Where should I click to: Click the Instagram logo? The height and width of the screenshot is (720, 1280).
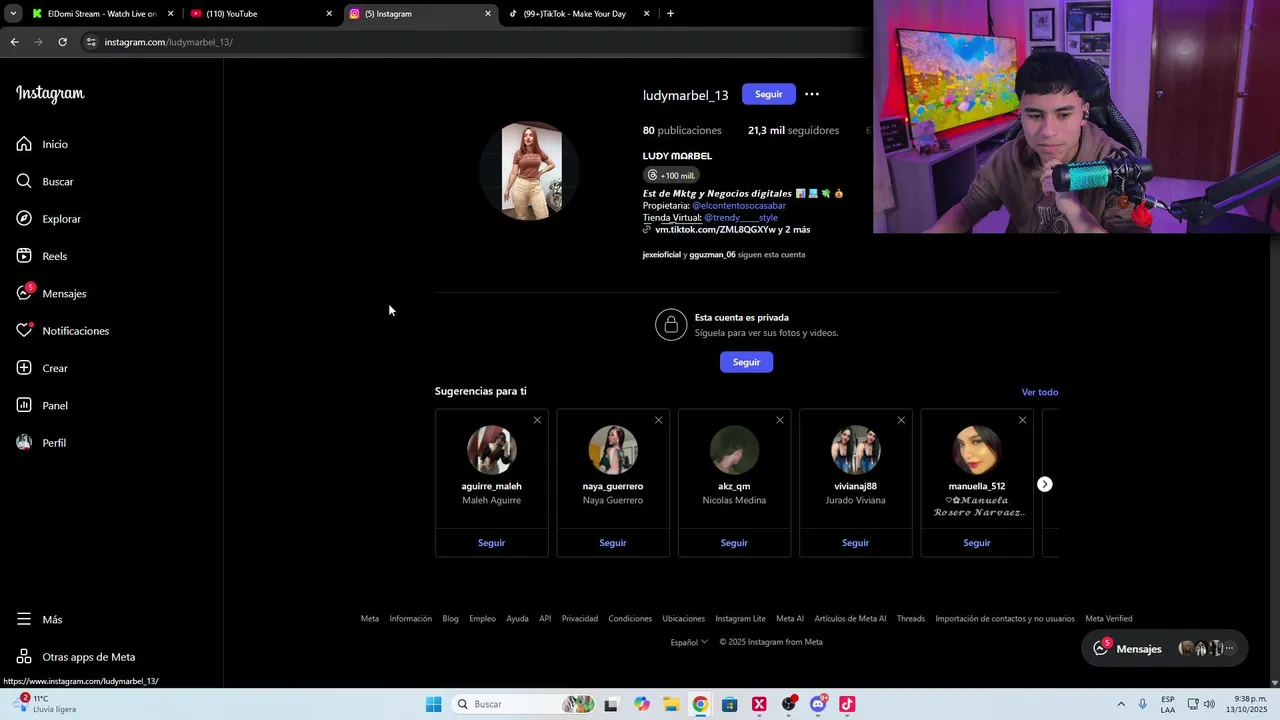(50, 94)
